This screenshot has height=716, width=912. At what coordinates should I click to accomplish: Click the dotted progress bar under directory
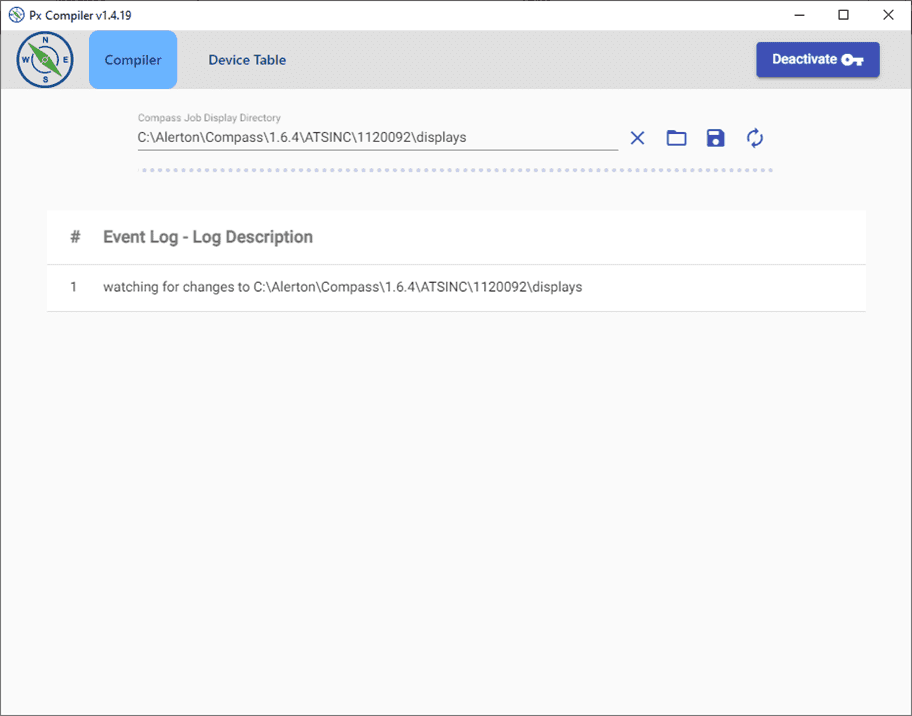pos(455,170)
